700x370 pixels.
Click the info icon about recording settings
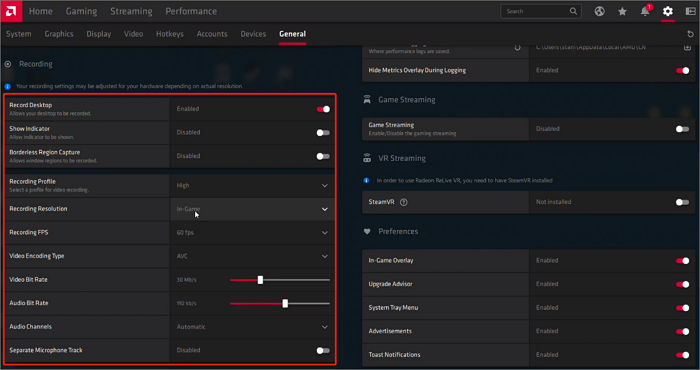click(8, 87)
